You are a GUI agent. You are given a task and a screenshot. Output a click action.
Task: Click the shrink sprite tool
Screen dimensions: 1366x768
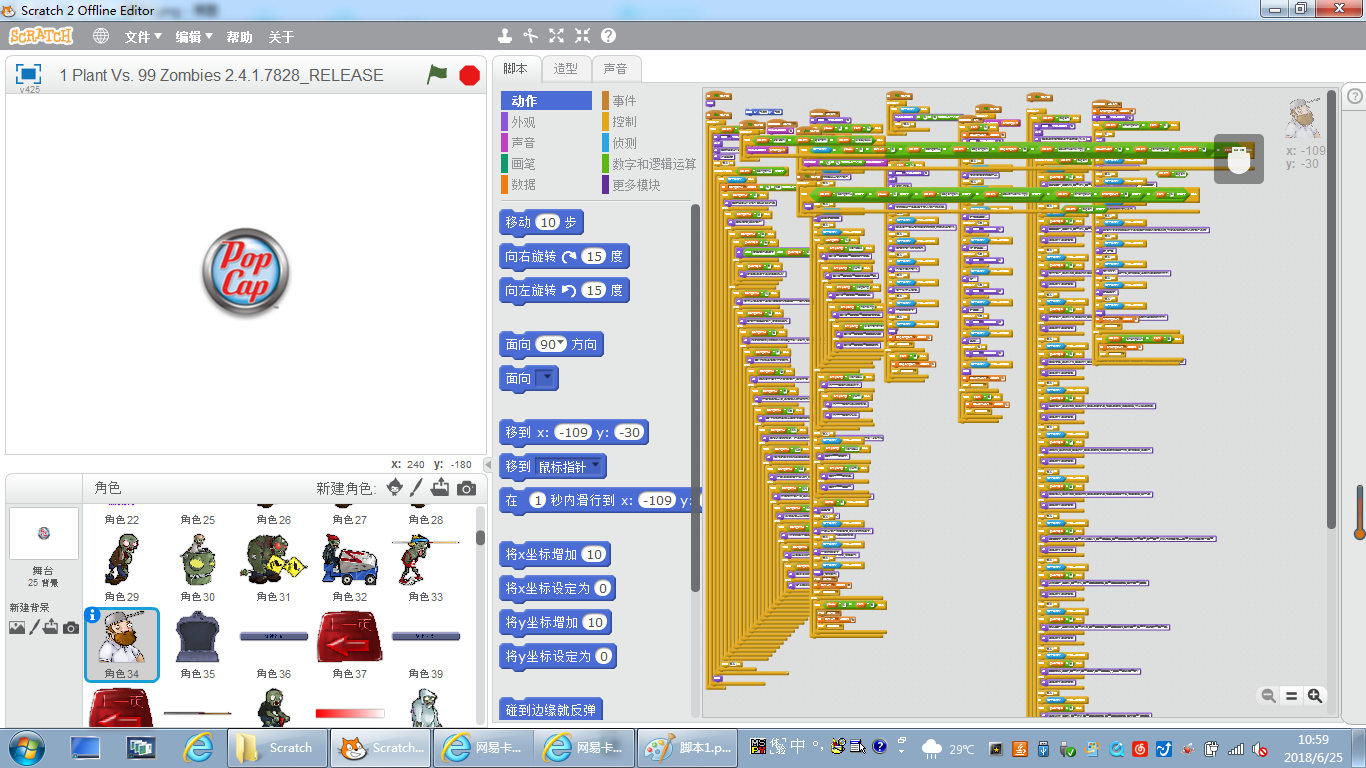coord(582,36)
